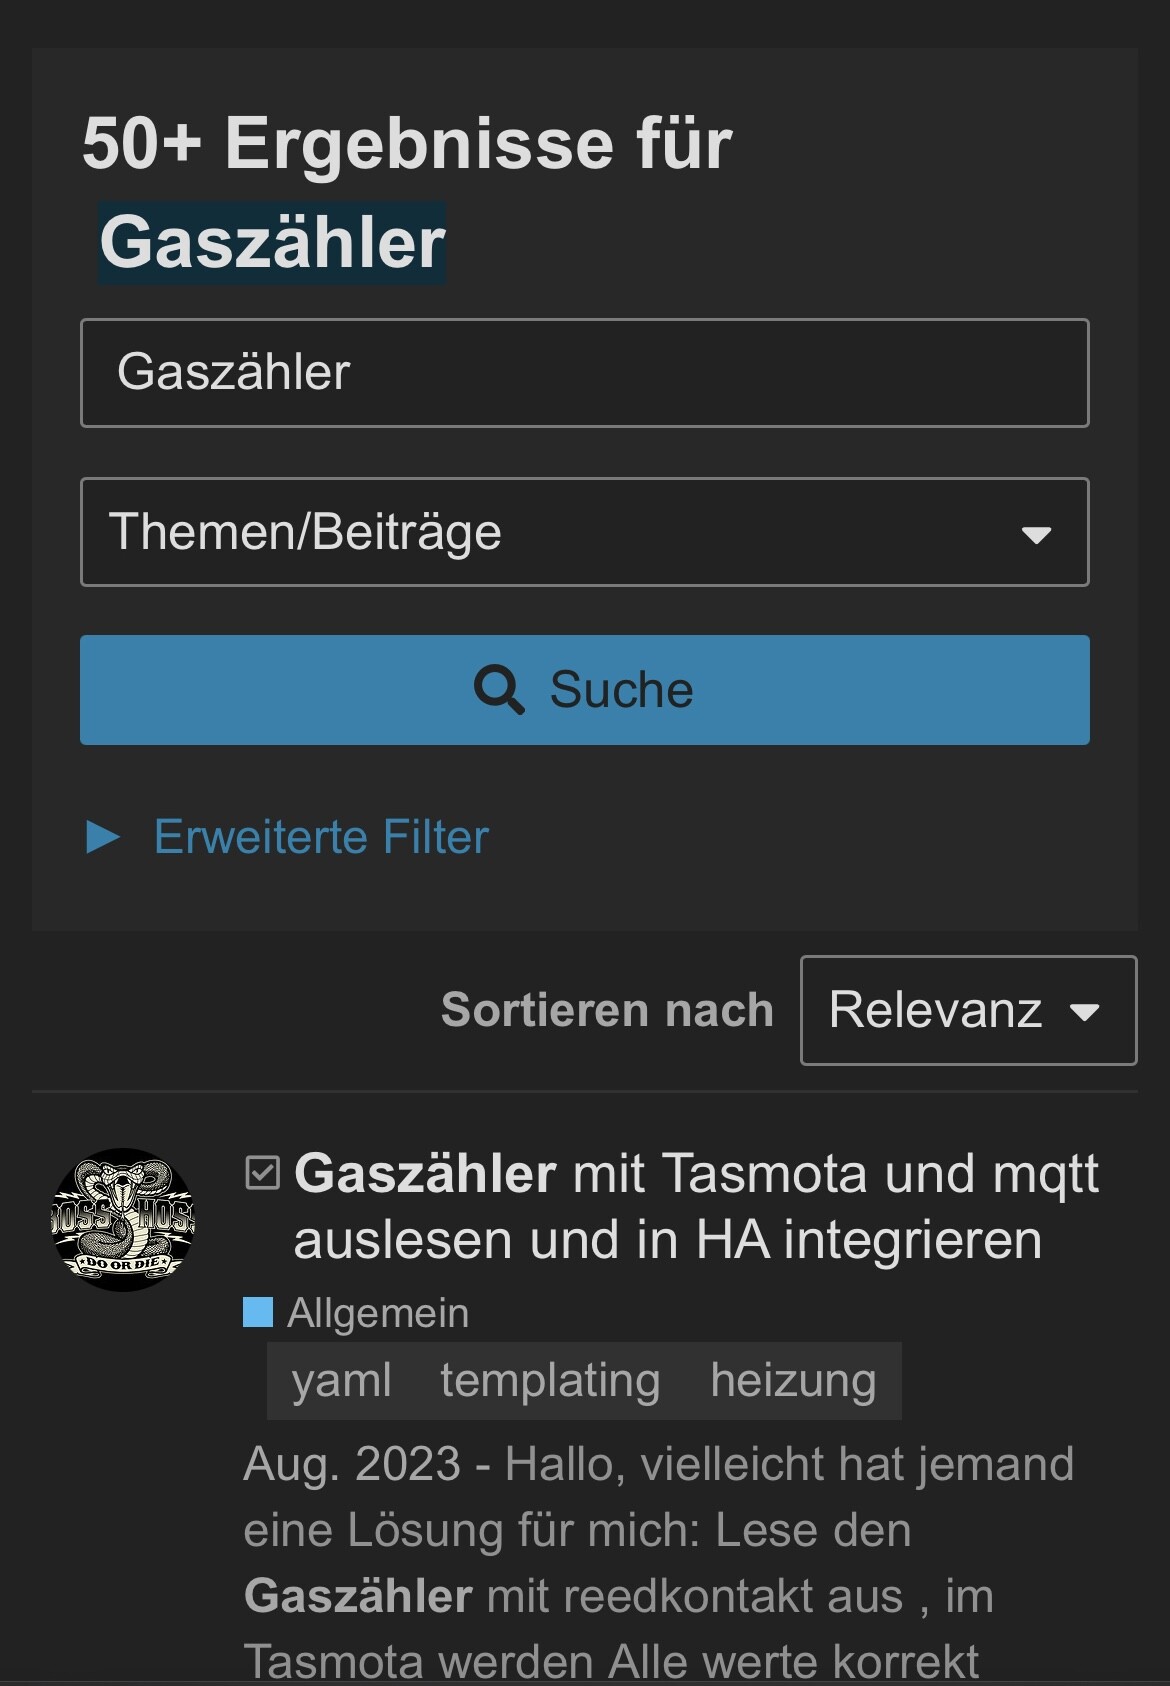This screenshot has height=1686, width=1170.
Task: Expand the Erweiterte Filter triangle
Action: point(103,836)
